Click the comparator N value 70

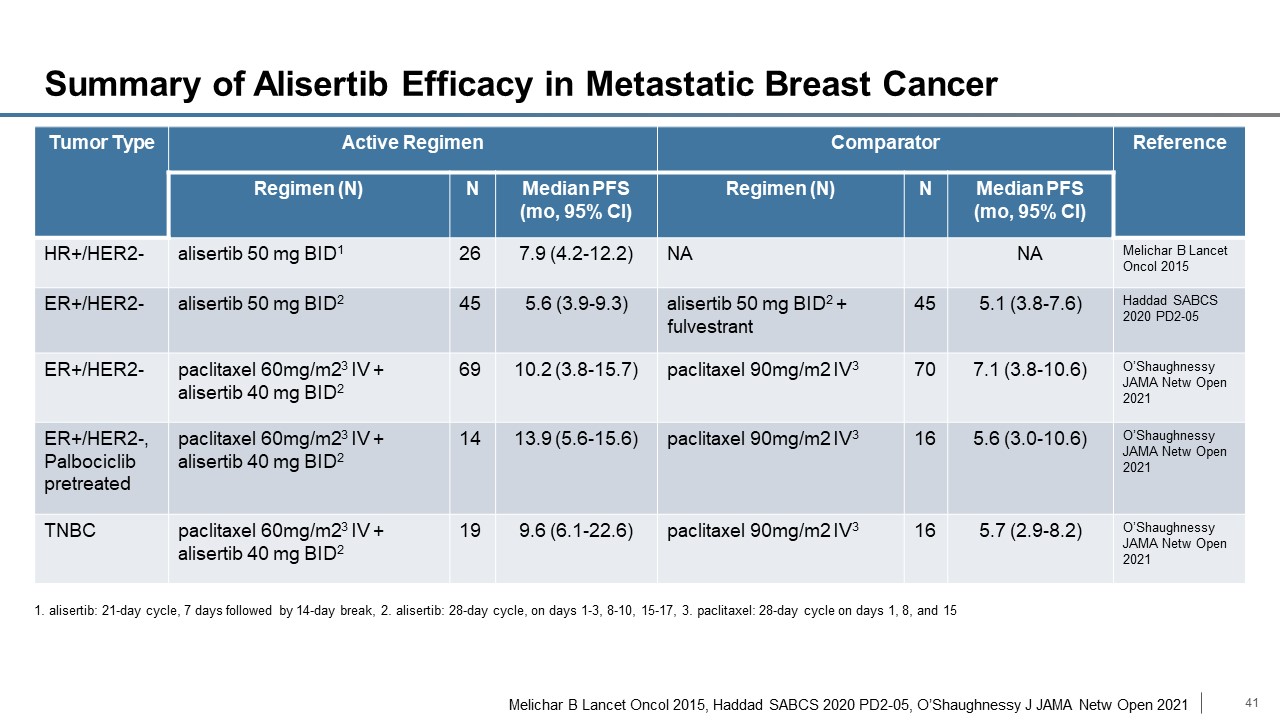(x=925, y=371)
